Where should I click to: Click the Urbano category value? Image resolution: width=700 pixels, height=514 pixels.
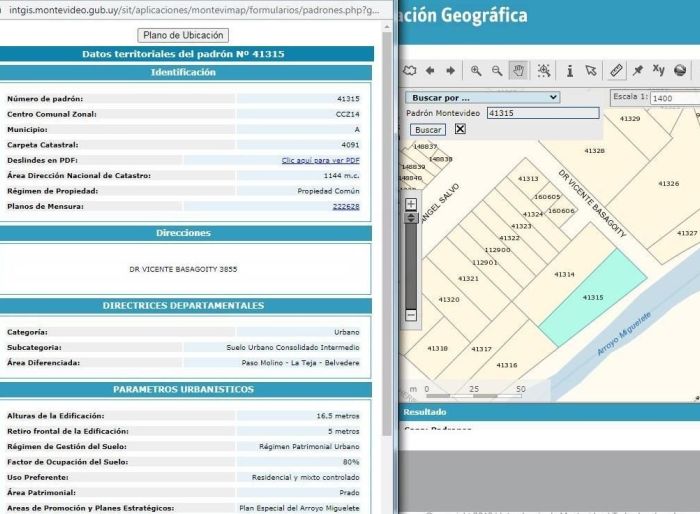coord(346,332)
